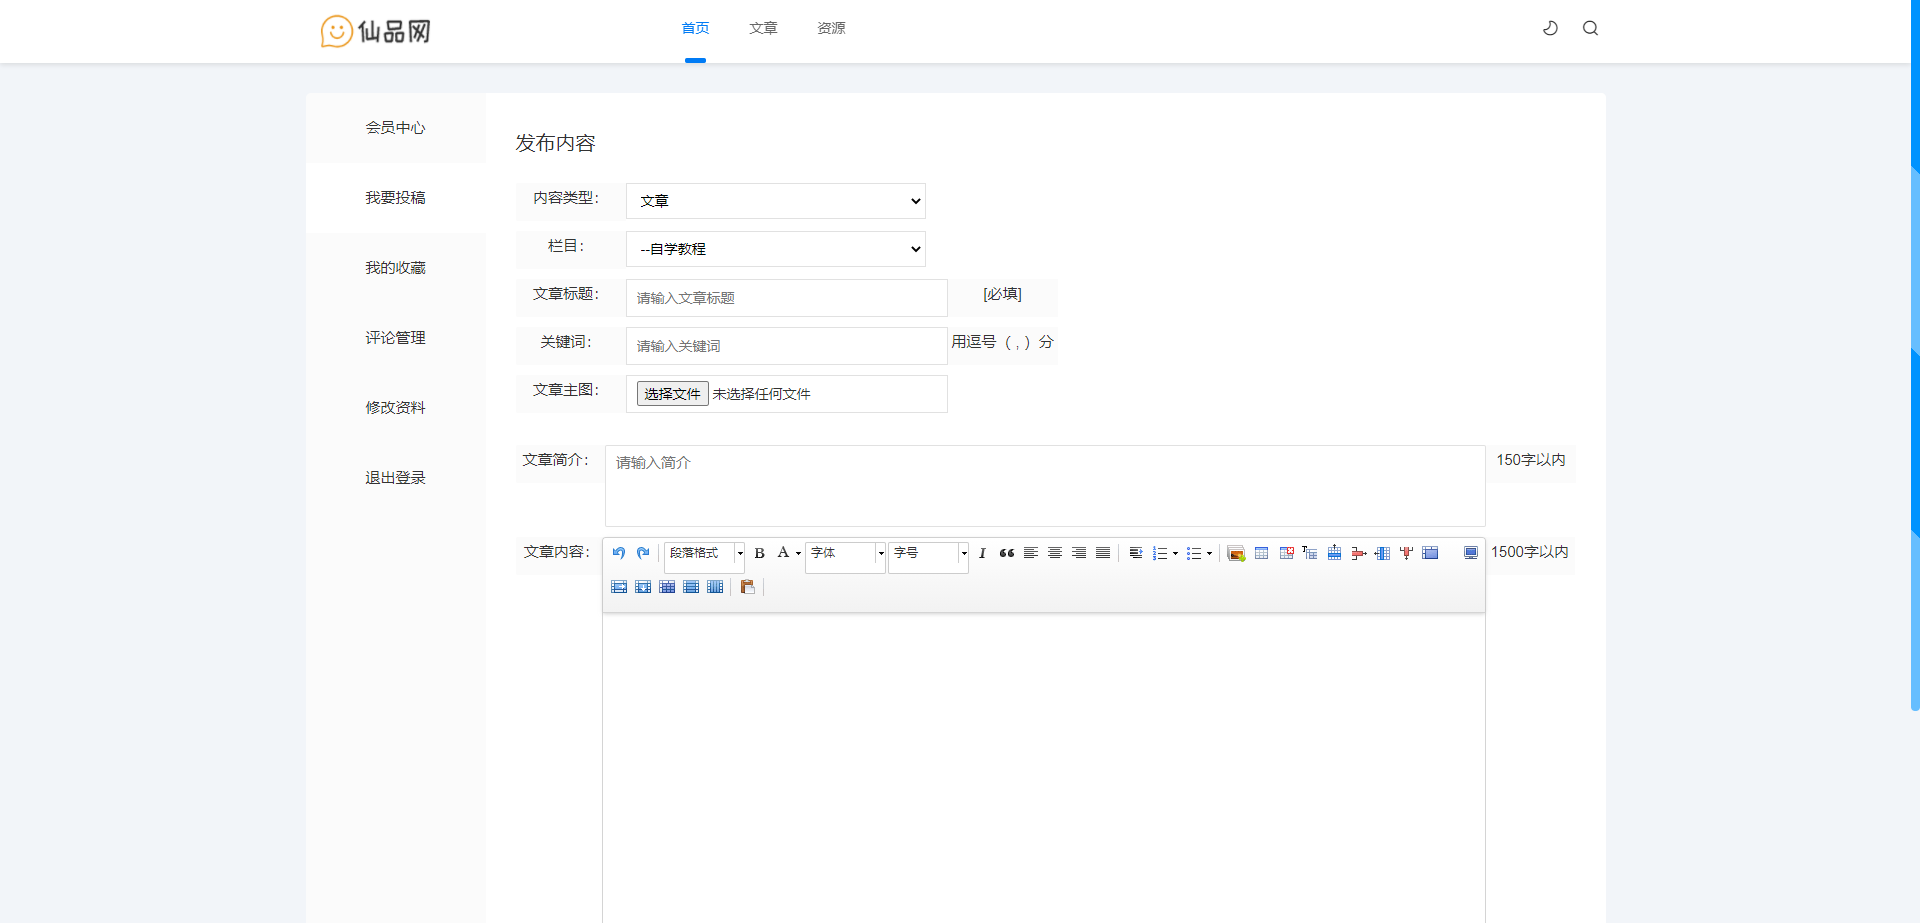Click the redo icon in editor toolbar
This screenshot has width=1920, height=923.
click(643, 553)
